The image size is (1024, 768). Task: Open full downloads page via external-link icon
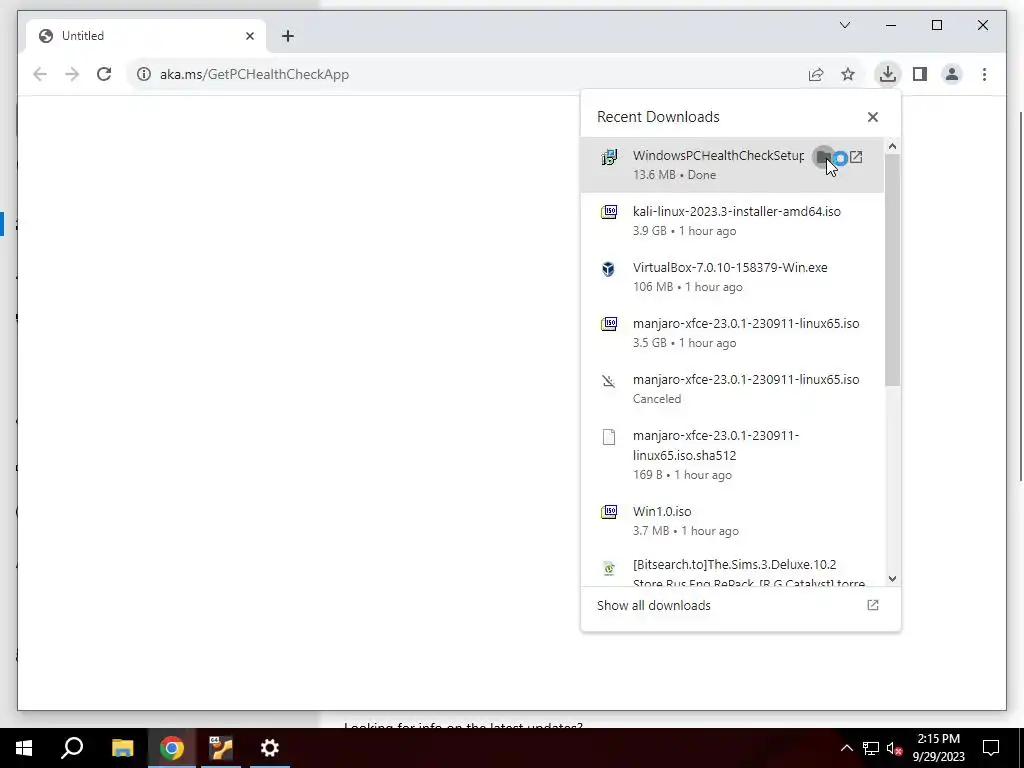[872, 605]
